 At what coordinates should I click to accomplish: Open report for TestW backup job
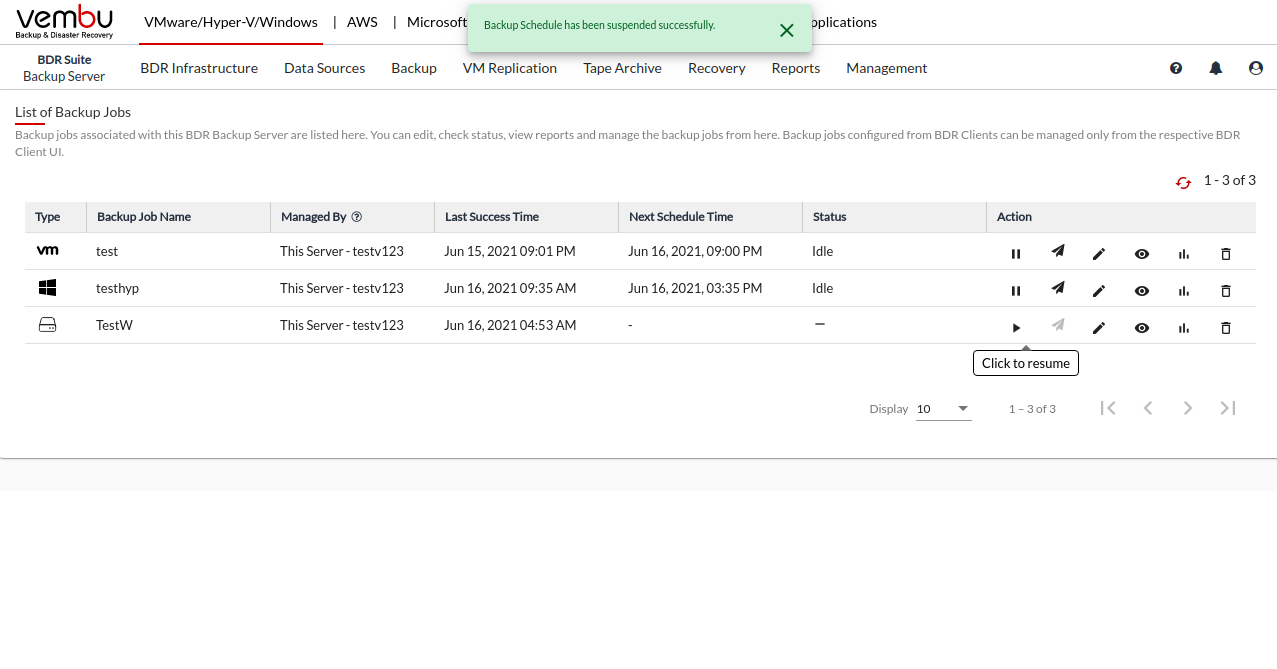1184,328
